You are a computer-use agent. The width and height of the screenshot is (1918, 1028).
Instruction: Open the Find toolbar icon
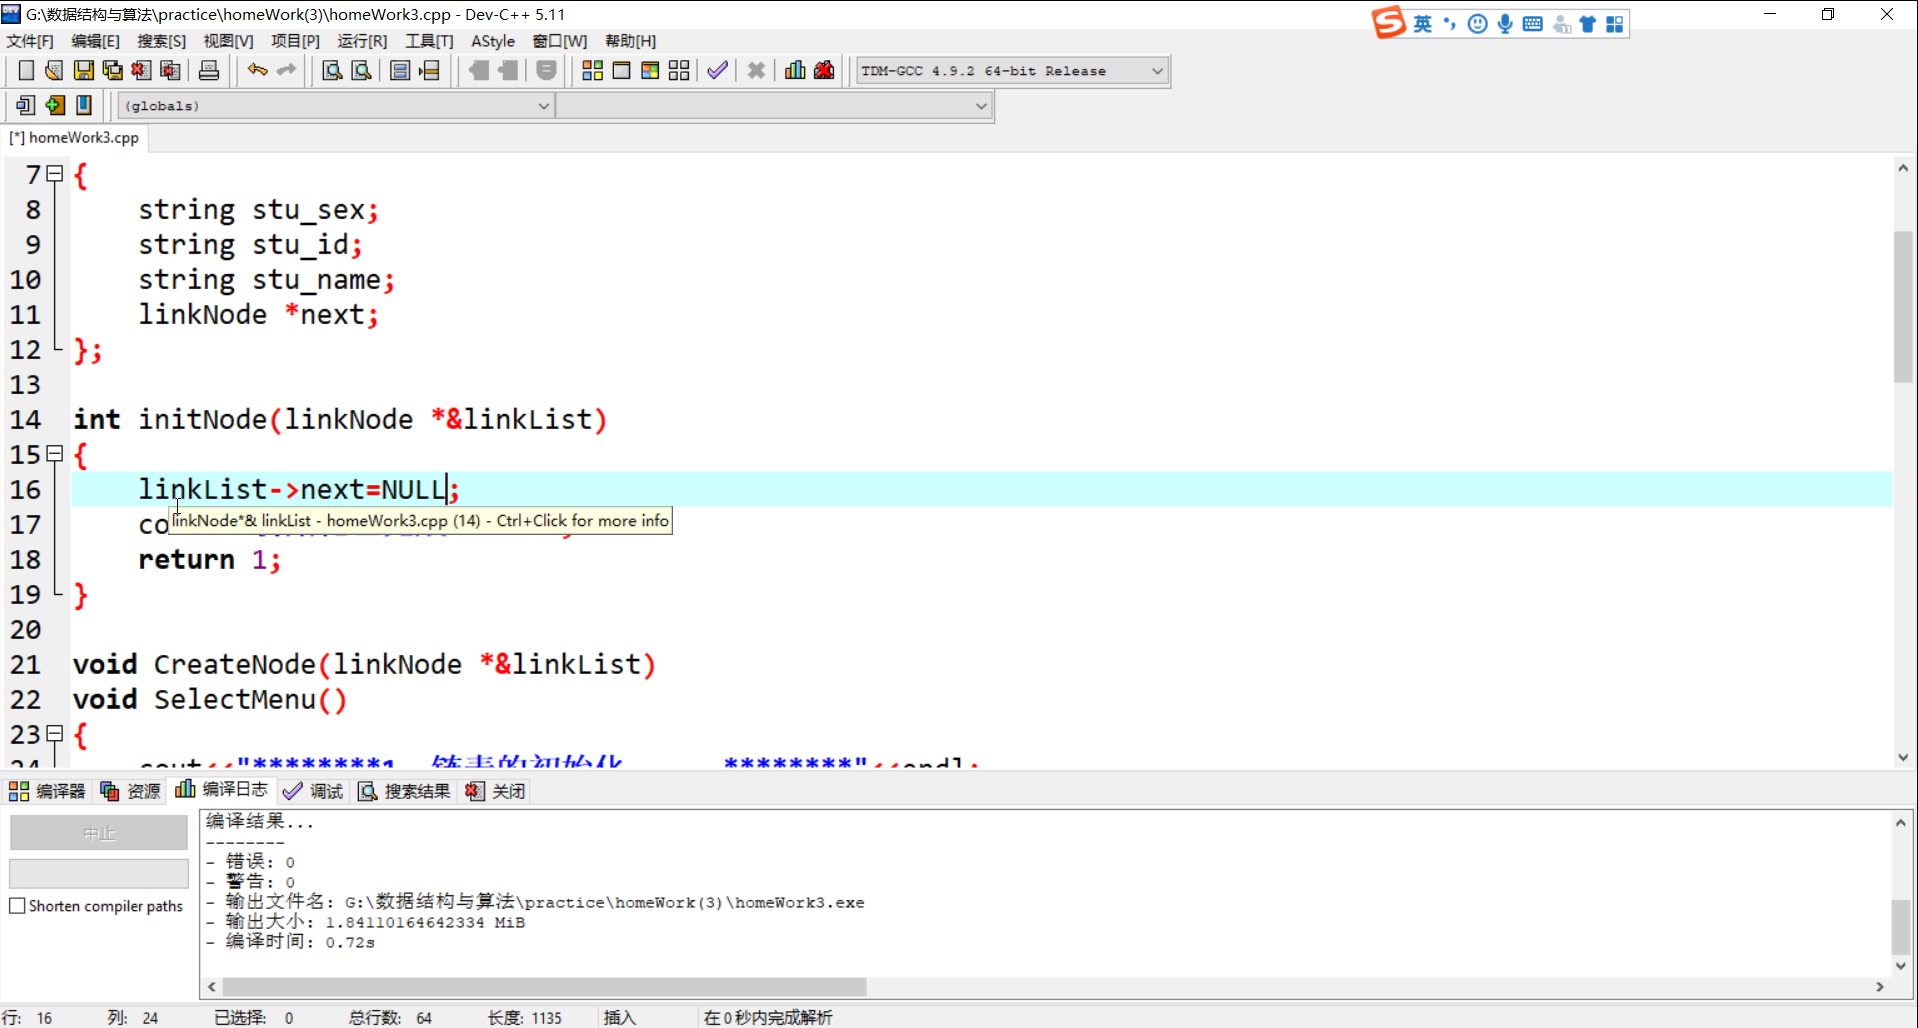(x=332, y=70)
